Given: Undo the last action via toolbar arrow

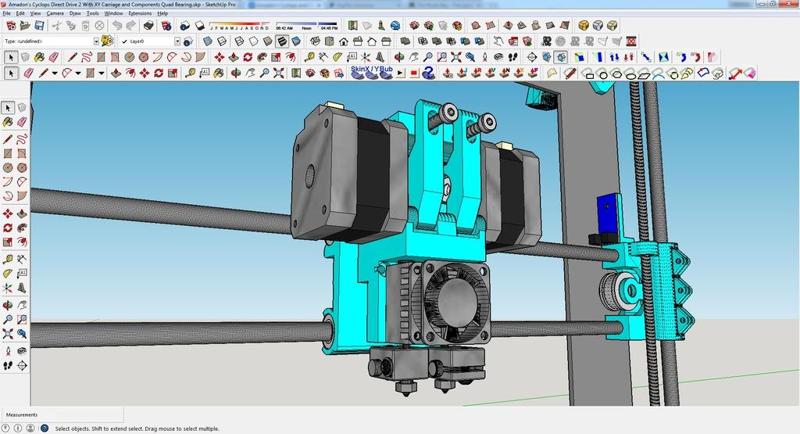Looking at the screenshot, I should (117, 25).
